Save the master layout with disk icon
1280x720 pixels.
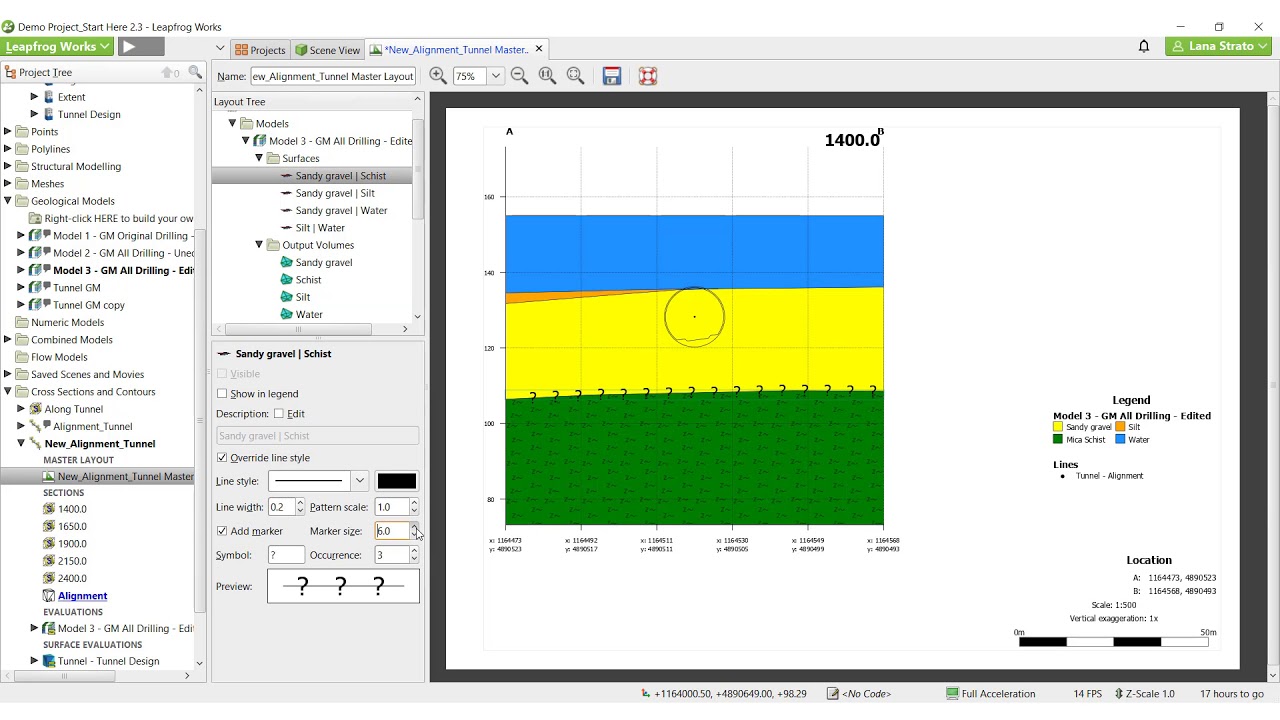pos(612,76)
